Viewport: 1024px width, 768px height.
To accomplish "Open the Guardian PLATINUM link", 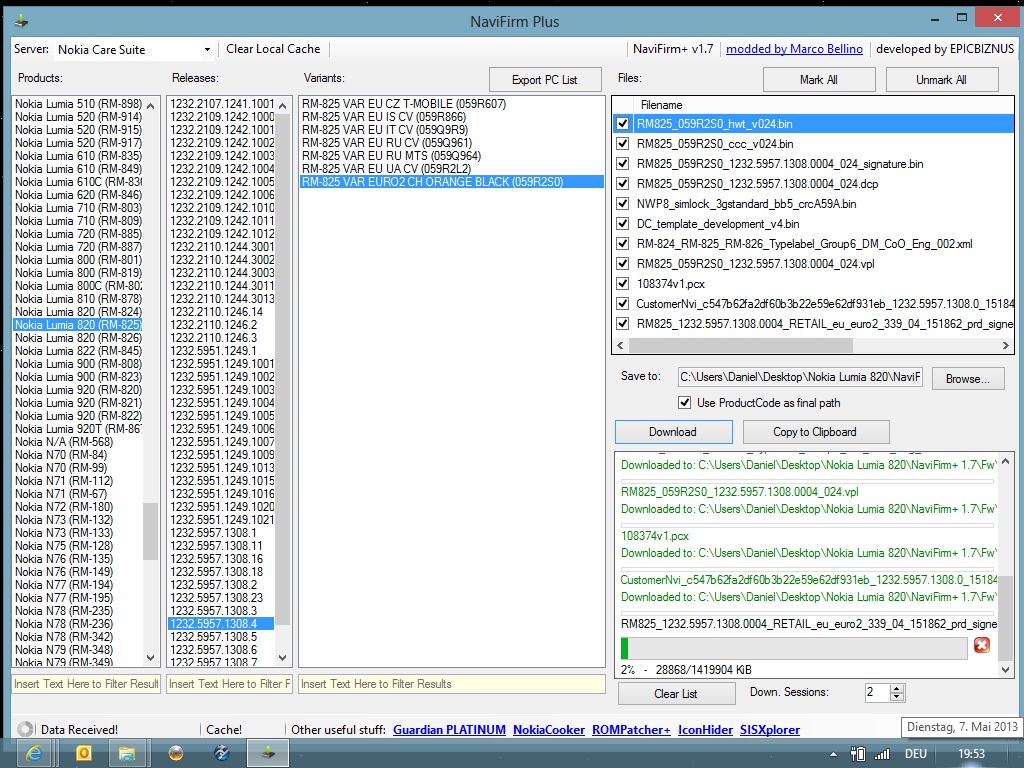I will [449, 729].
